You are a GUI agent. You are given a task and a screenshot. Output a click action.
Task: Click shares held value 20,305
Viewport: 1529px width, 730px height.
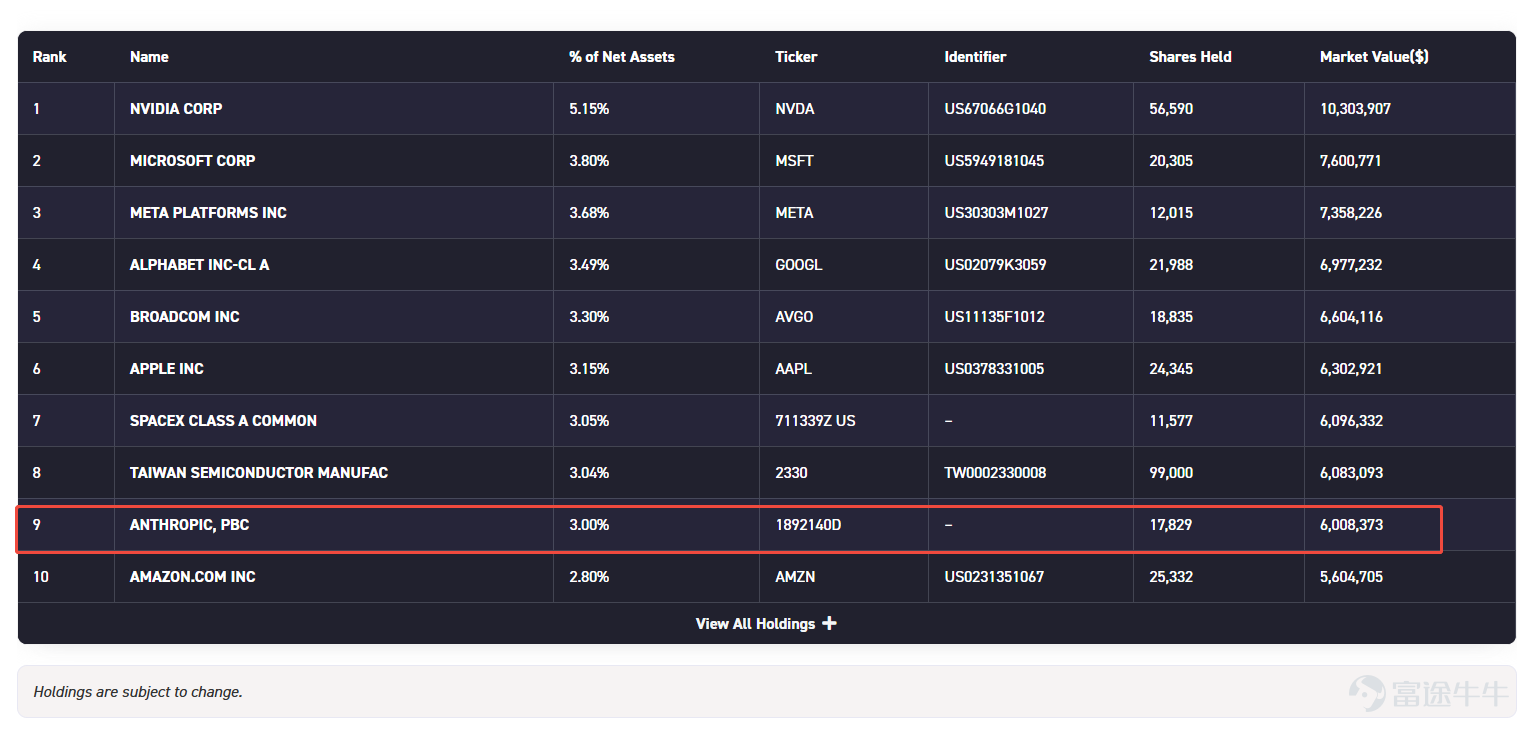point(1171,160)
